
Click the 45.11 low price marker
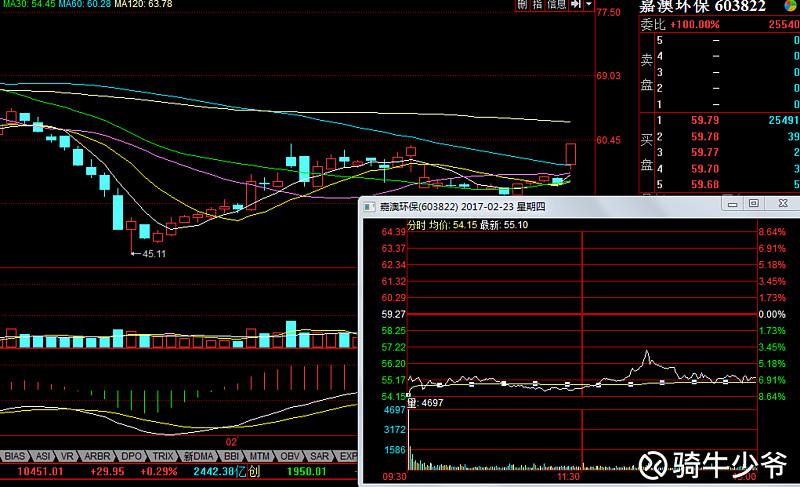(154, 253)
